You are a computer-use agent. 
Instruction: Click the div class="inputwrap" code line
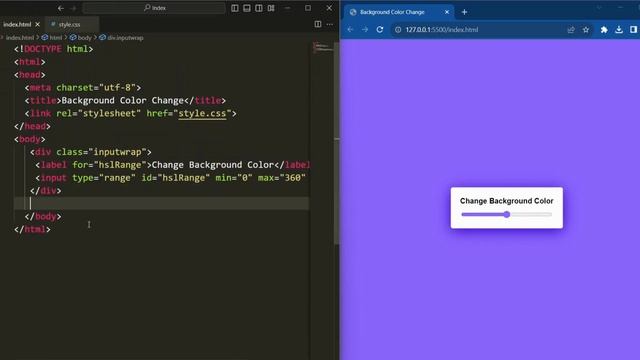tap(91, 152)
